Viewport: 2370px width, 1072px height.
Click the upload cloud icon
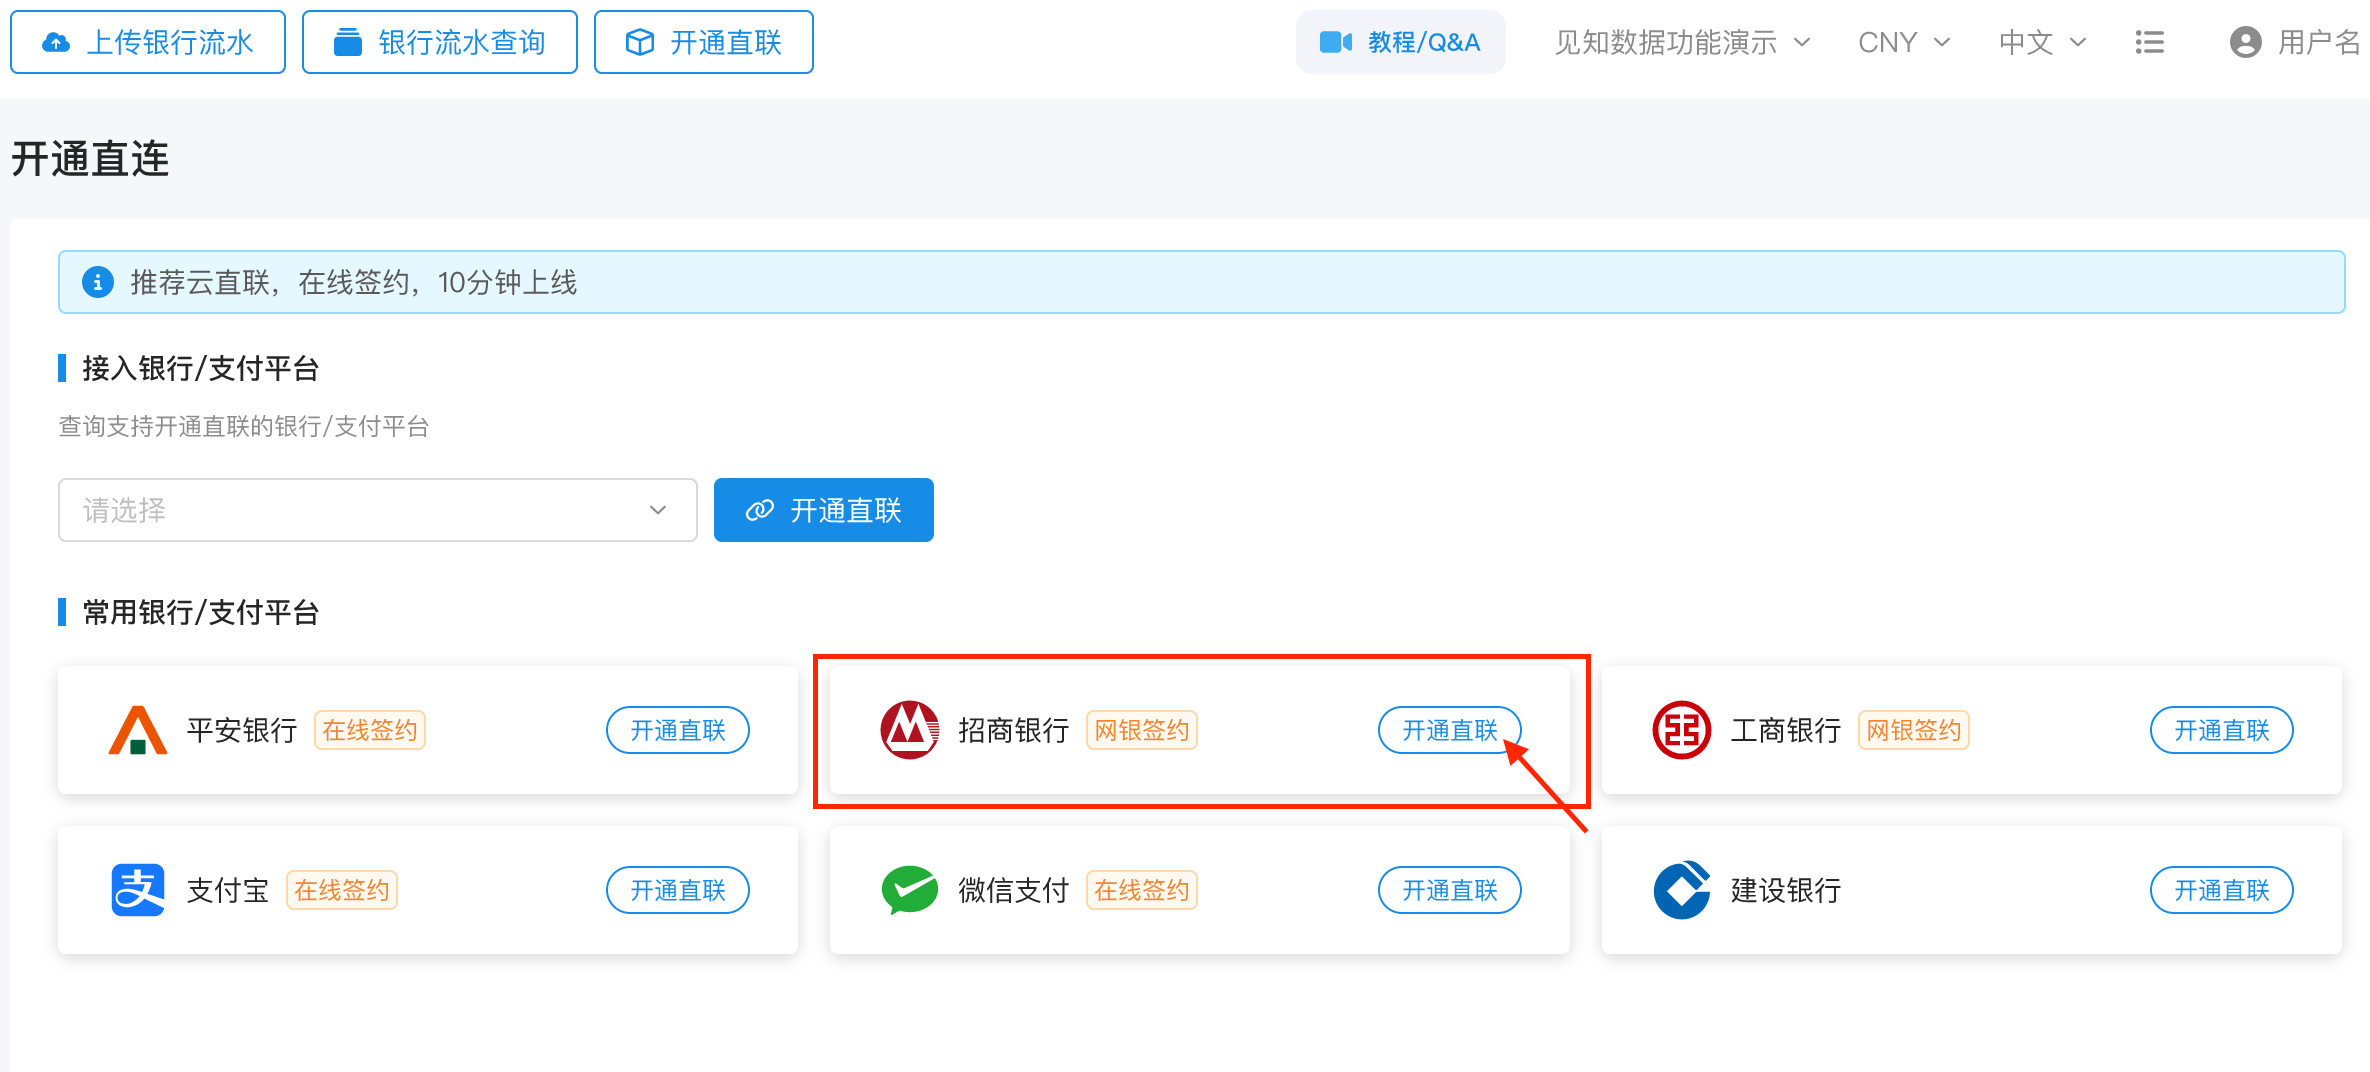(56, 42)
